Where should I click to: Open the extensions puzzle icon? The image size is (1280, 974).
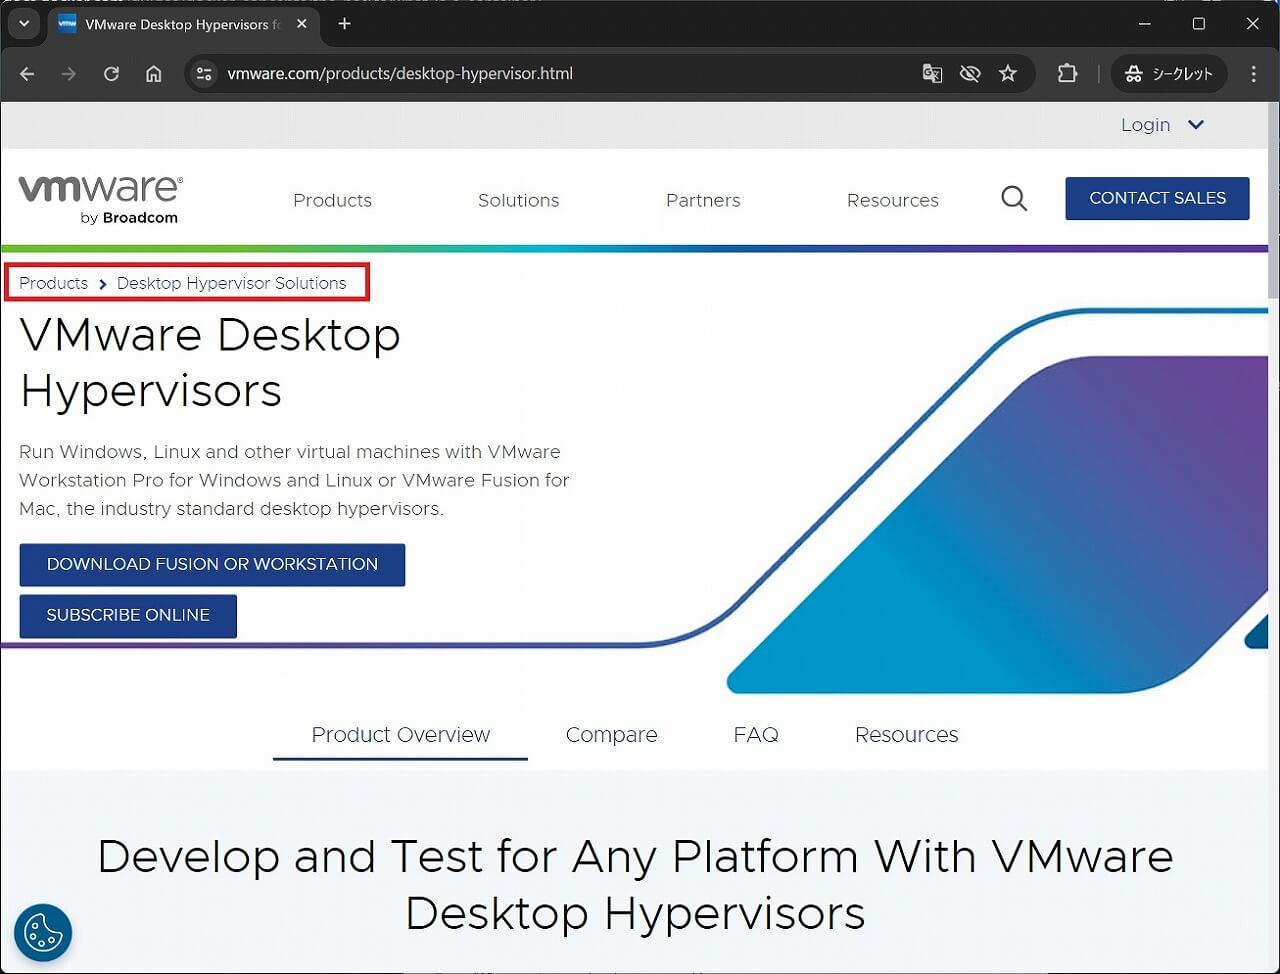click(x=1067, y=74)
